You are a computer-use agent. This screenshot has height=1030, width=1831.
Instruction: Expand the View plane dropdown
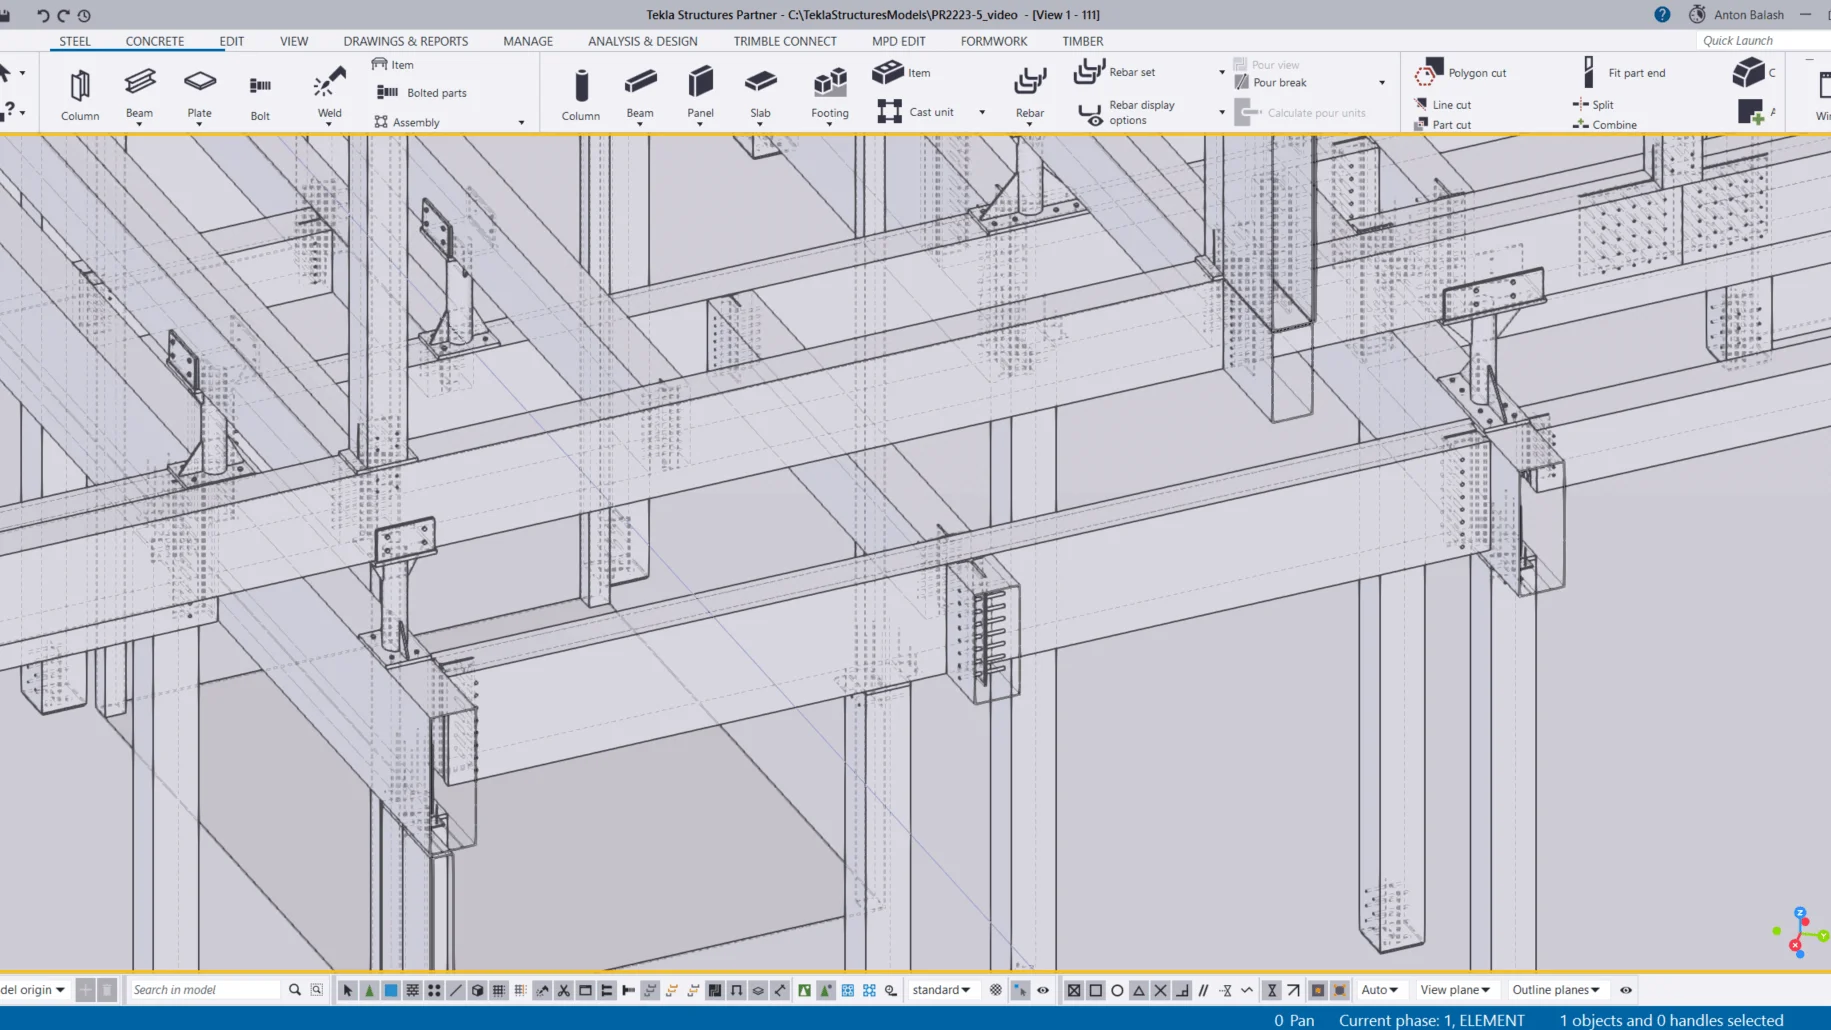[1455, 990]
